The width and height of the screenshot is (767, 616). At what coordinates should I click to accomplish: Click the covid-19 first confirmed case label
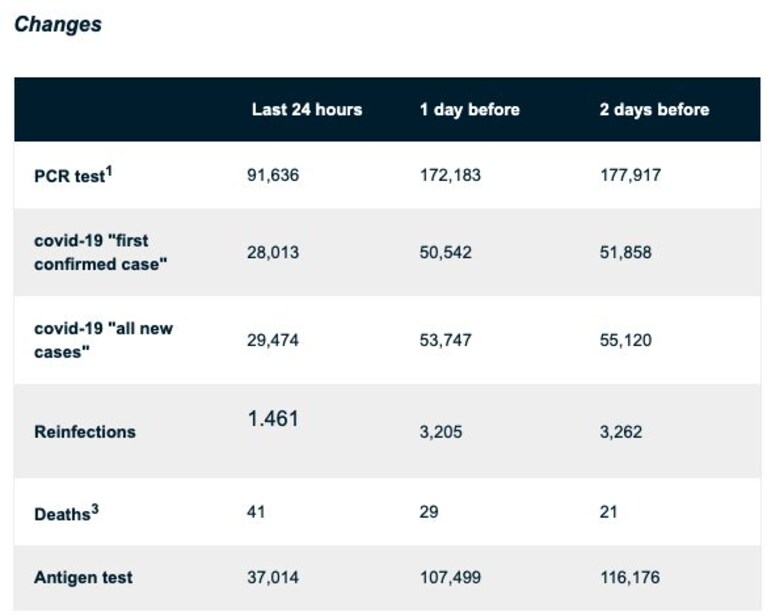tap(100, 252)
